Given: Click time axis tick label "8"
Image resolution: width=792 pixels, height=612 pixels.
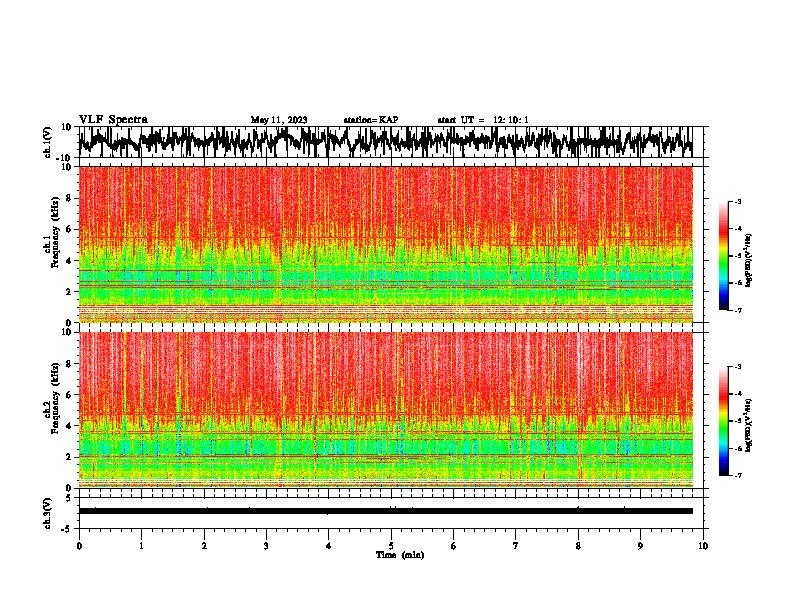Looking at the screenshot, I should 578,546.
